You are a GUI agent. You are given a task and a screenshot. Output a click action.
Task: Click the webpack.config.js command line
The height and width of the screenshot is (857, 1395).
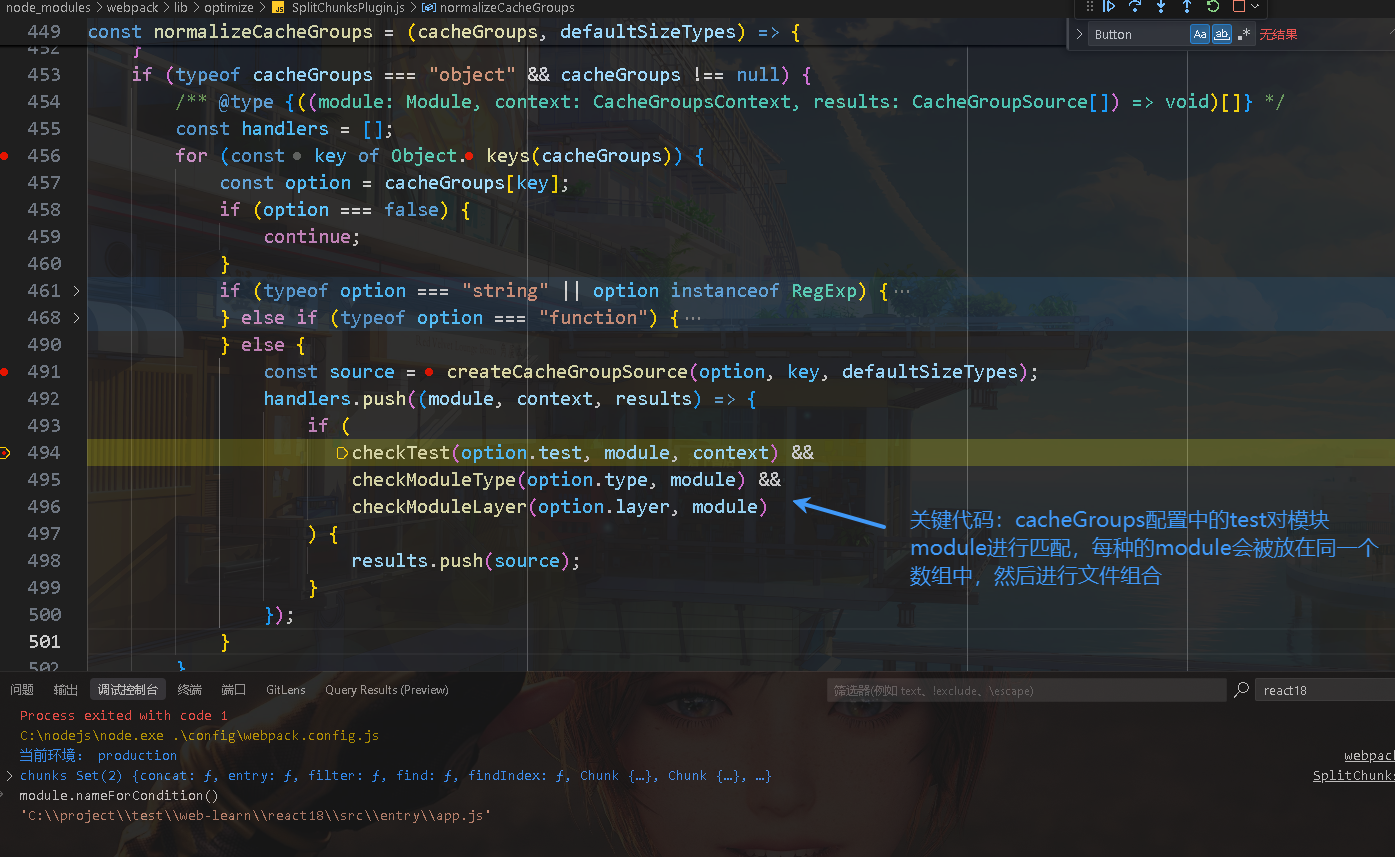[x=199, y=736]
